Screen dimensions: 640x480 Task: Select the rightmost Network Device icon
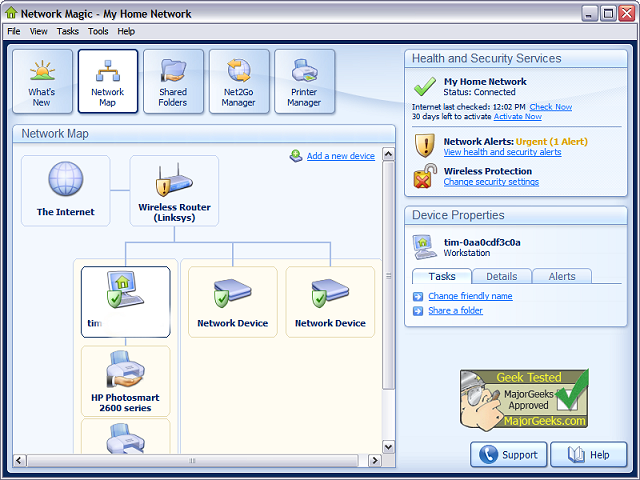pyautogui.click(x=330, y=293)
